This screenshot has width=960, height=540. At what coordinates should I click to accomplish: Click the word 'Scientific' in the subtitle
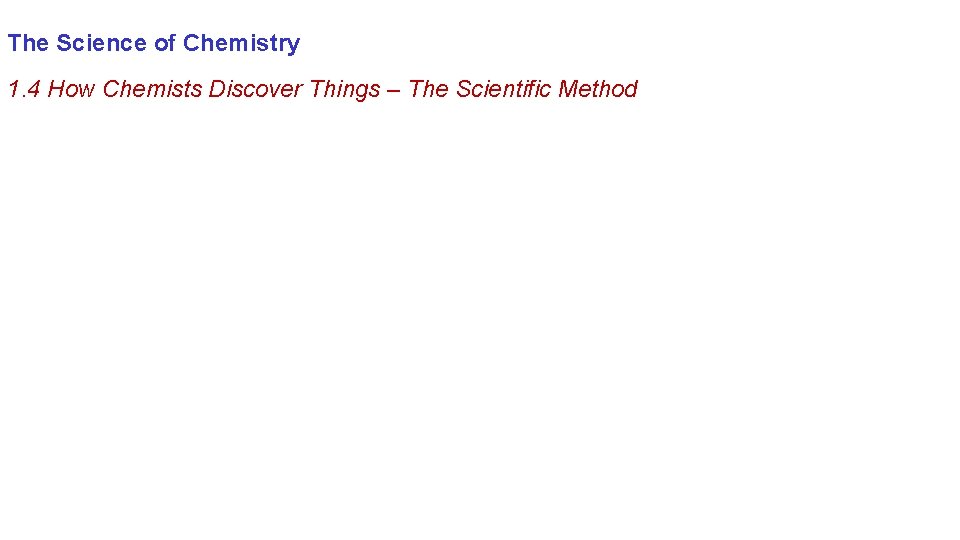[x=504, y=89]
